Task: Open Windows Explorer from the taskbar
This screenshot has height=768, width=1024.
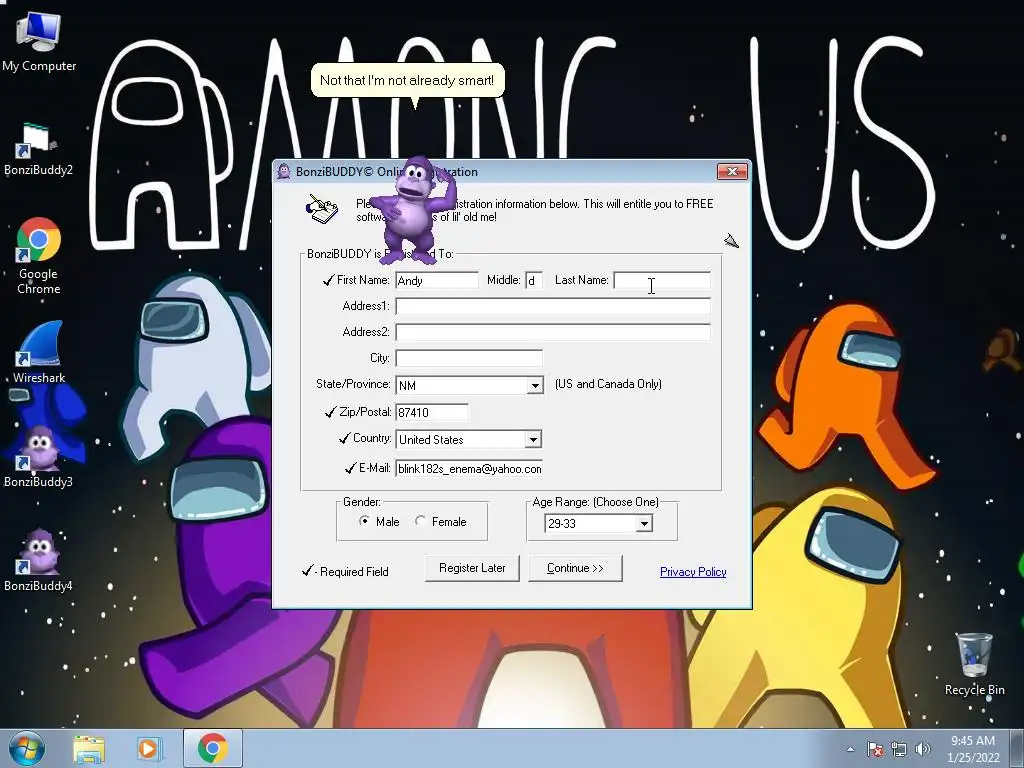Action: tap(89, 748)
